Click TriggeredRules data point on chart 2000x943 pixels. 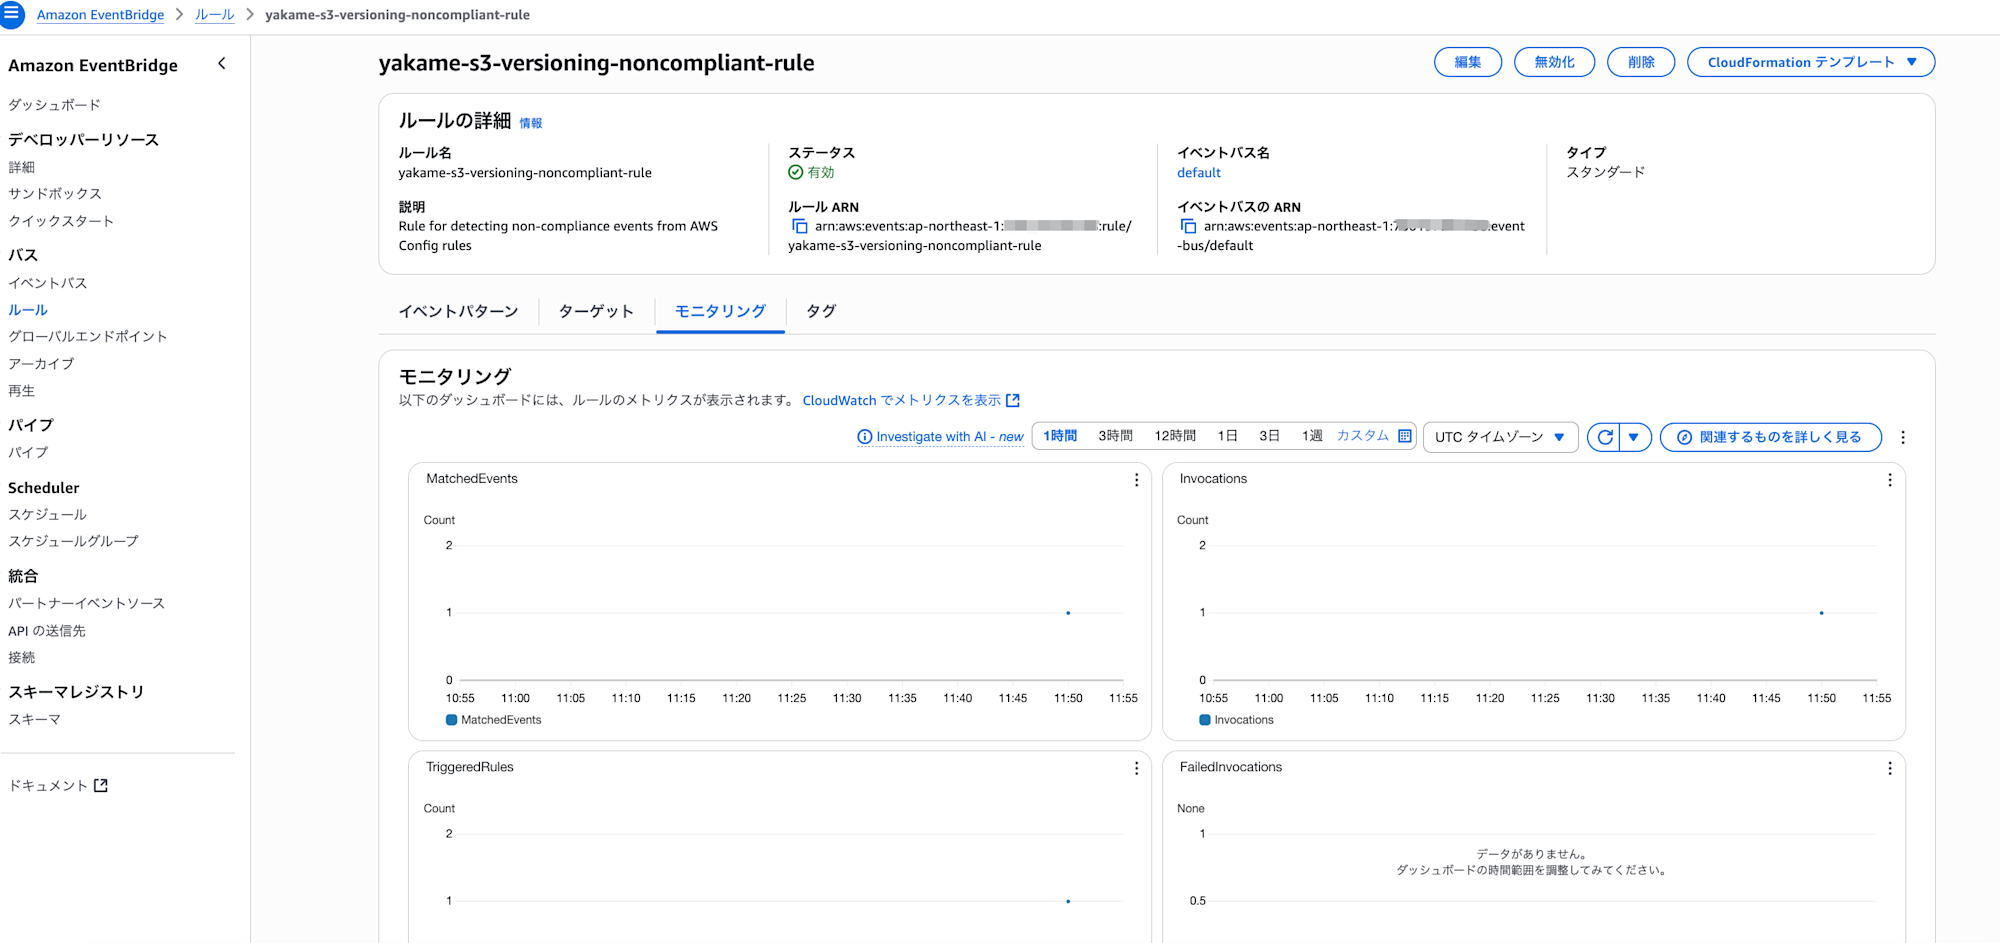tap(1068, 901)
